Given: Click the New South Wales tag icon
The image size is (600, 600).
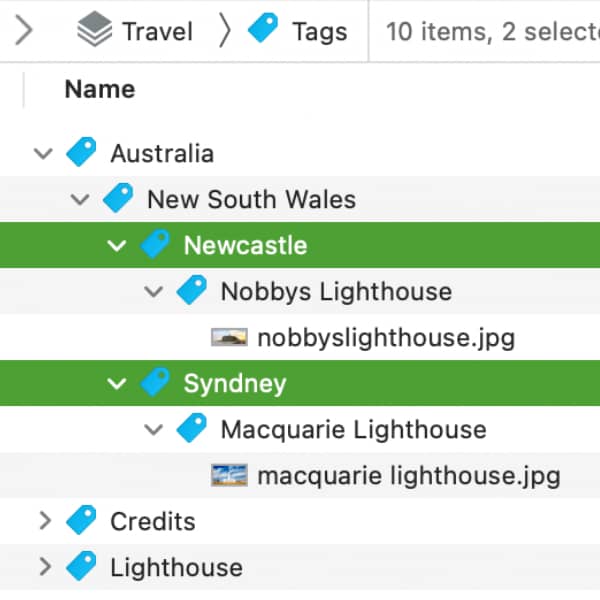Looking at the screenshot, I should click(118, 198).
